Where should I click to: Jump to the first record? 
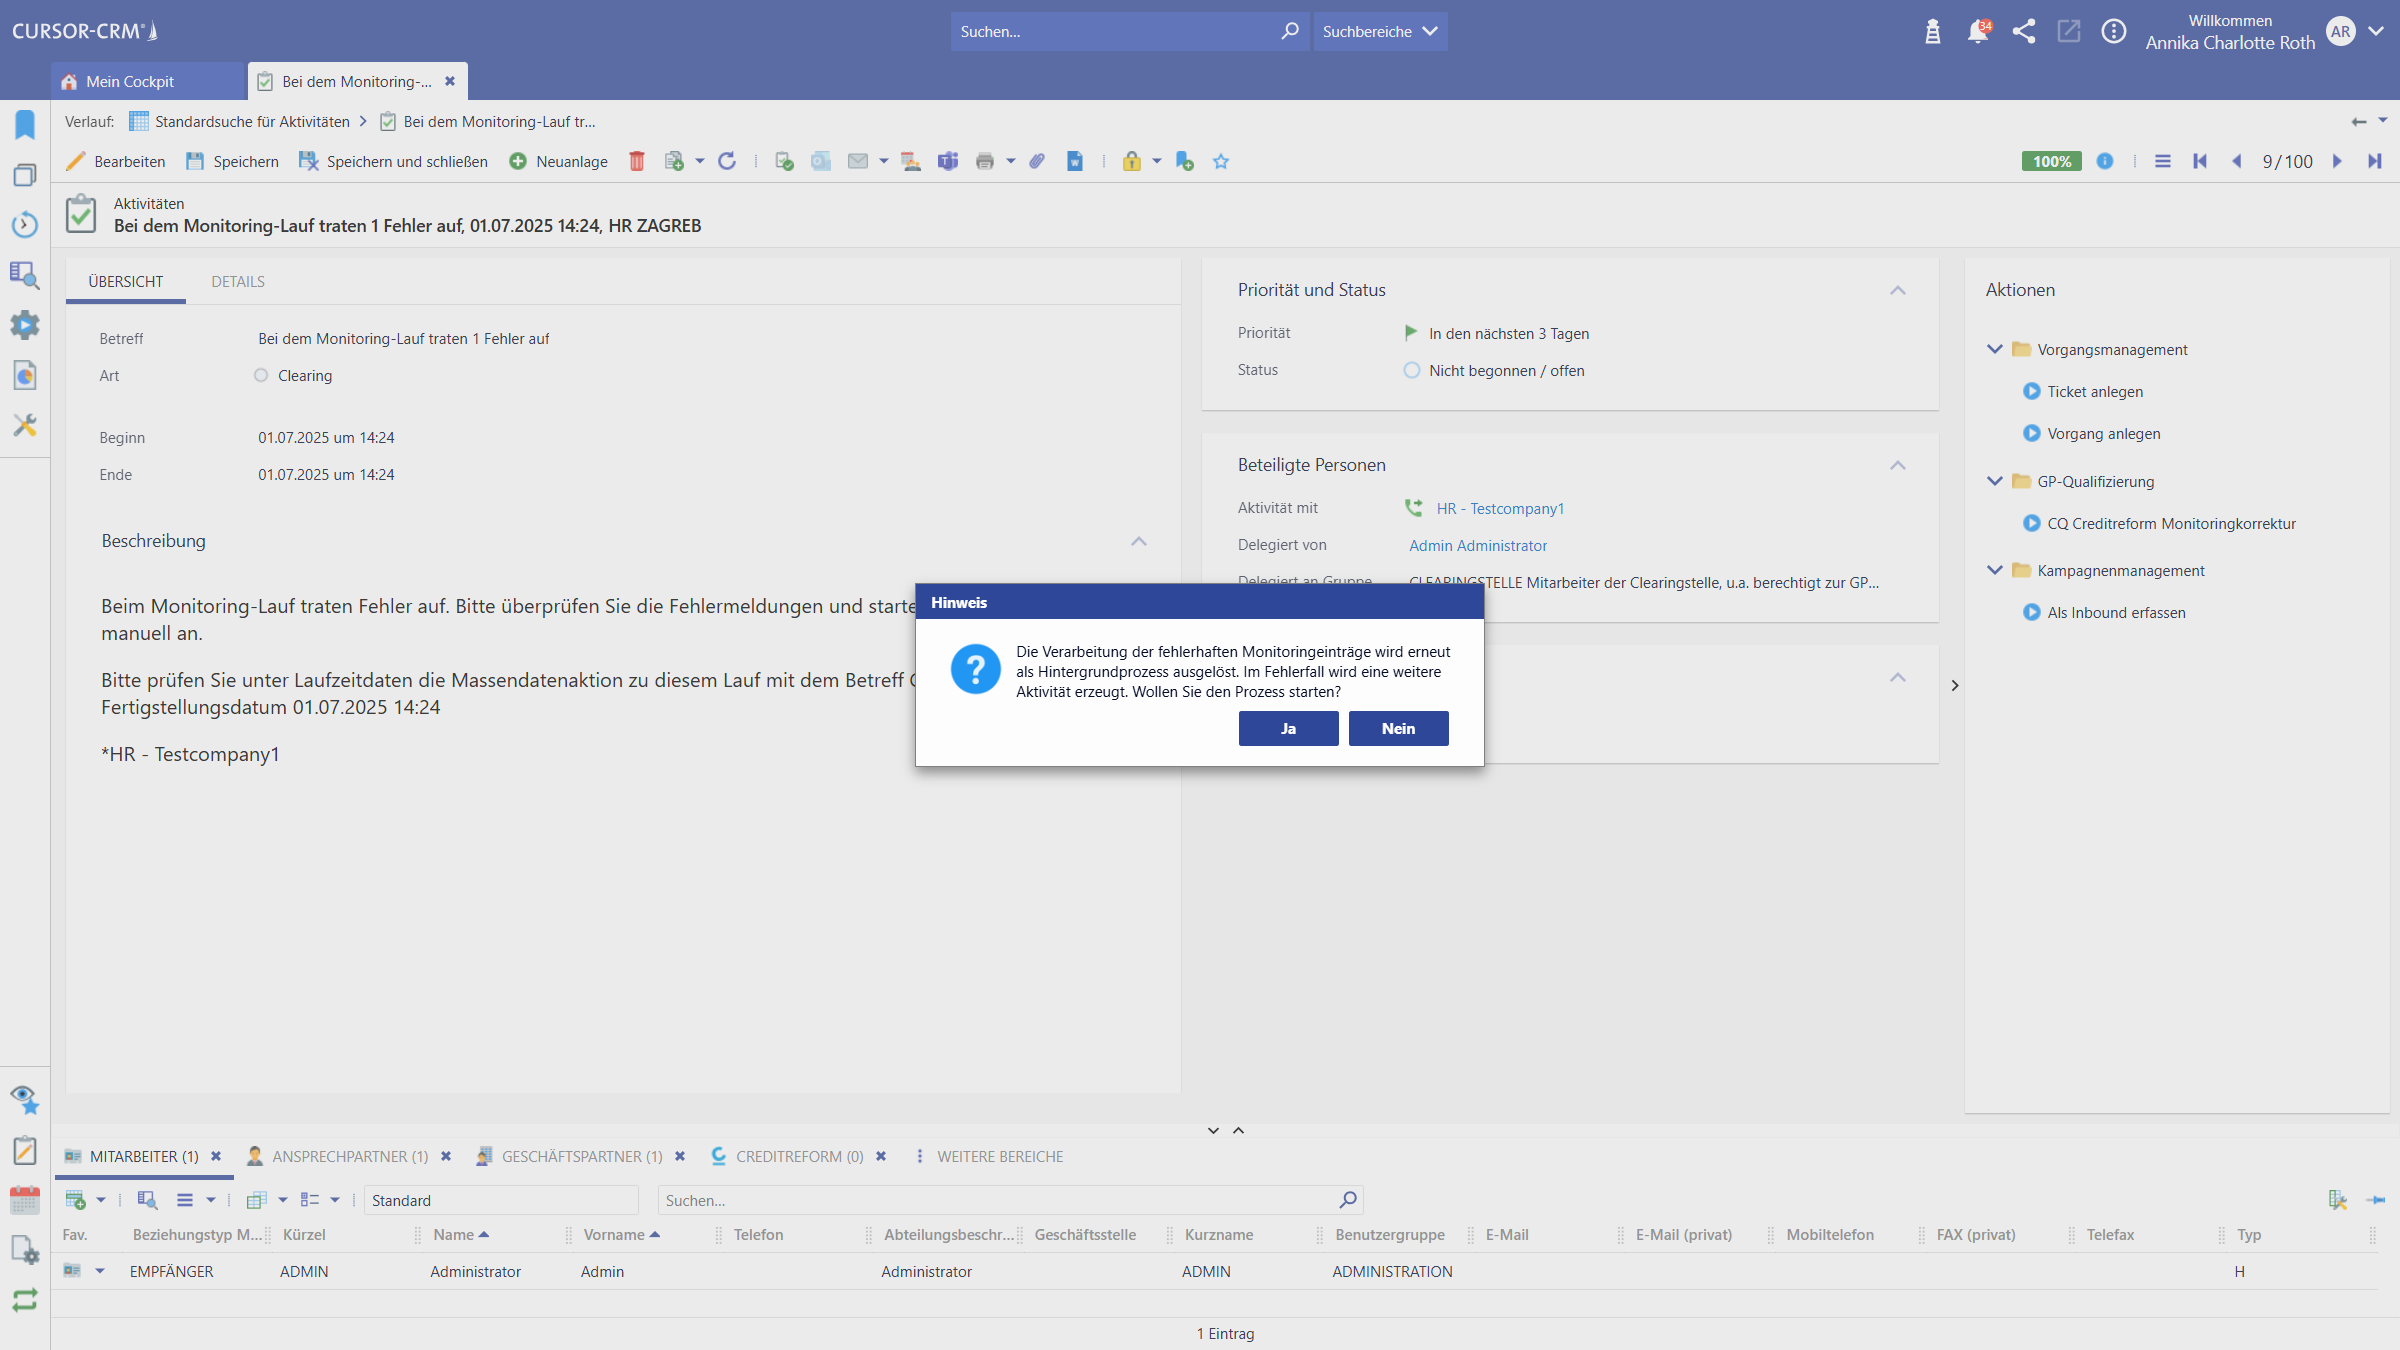point(2200,161)
